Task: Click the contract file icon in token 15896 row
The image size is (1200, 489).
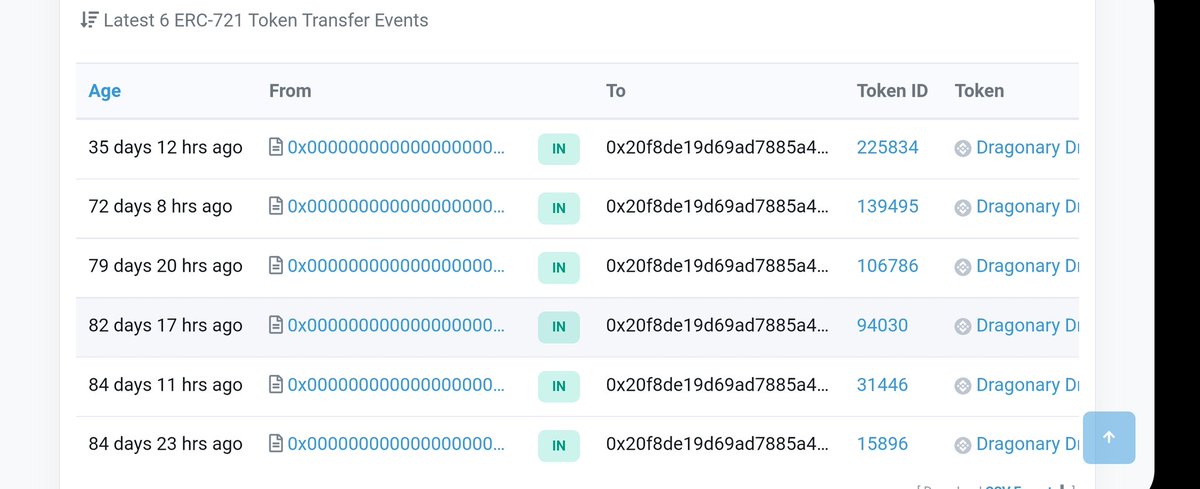Action: [276, 444]
